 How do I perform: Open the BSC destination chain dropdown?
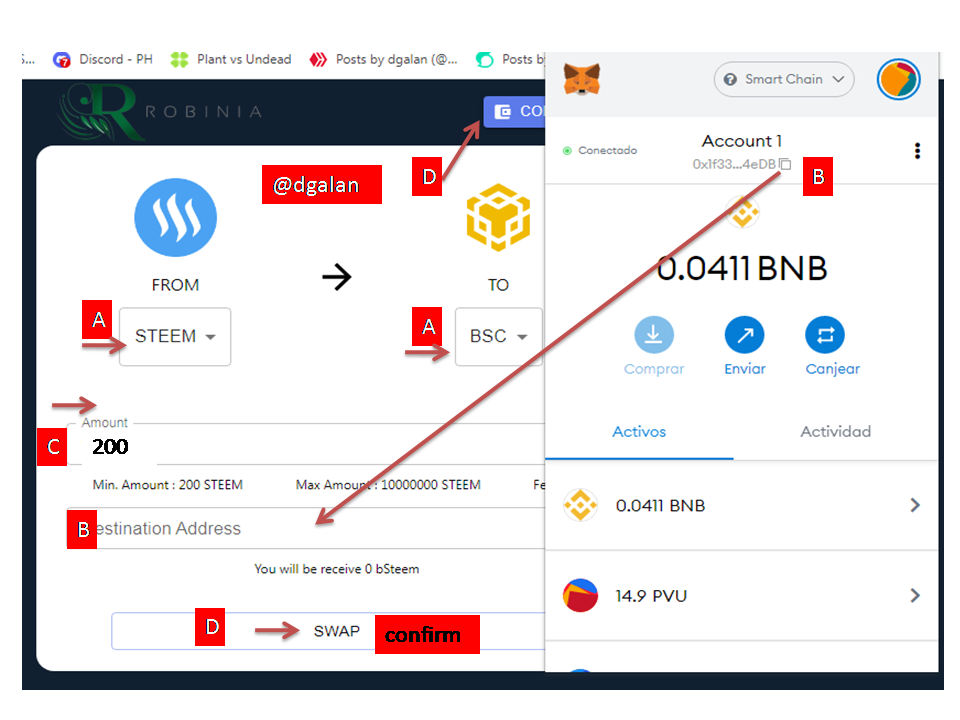click(498, 337)
